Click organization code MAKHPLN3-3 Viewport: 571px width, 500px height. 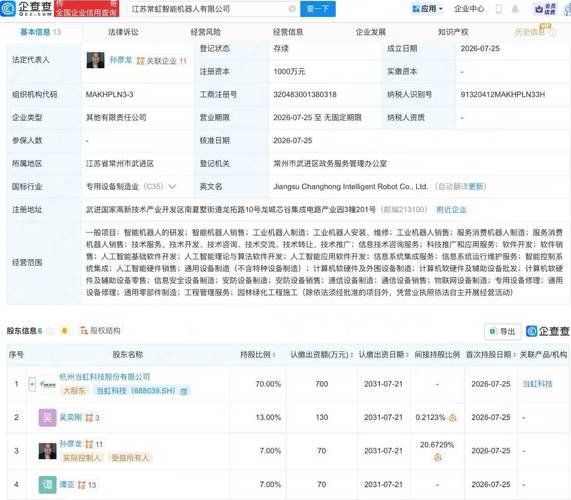click(109, 95)
